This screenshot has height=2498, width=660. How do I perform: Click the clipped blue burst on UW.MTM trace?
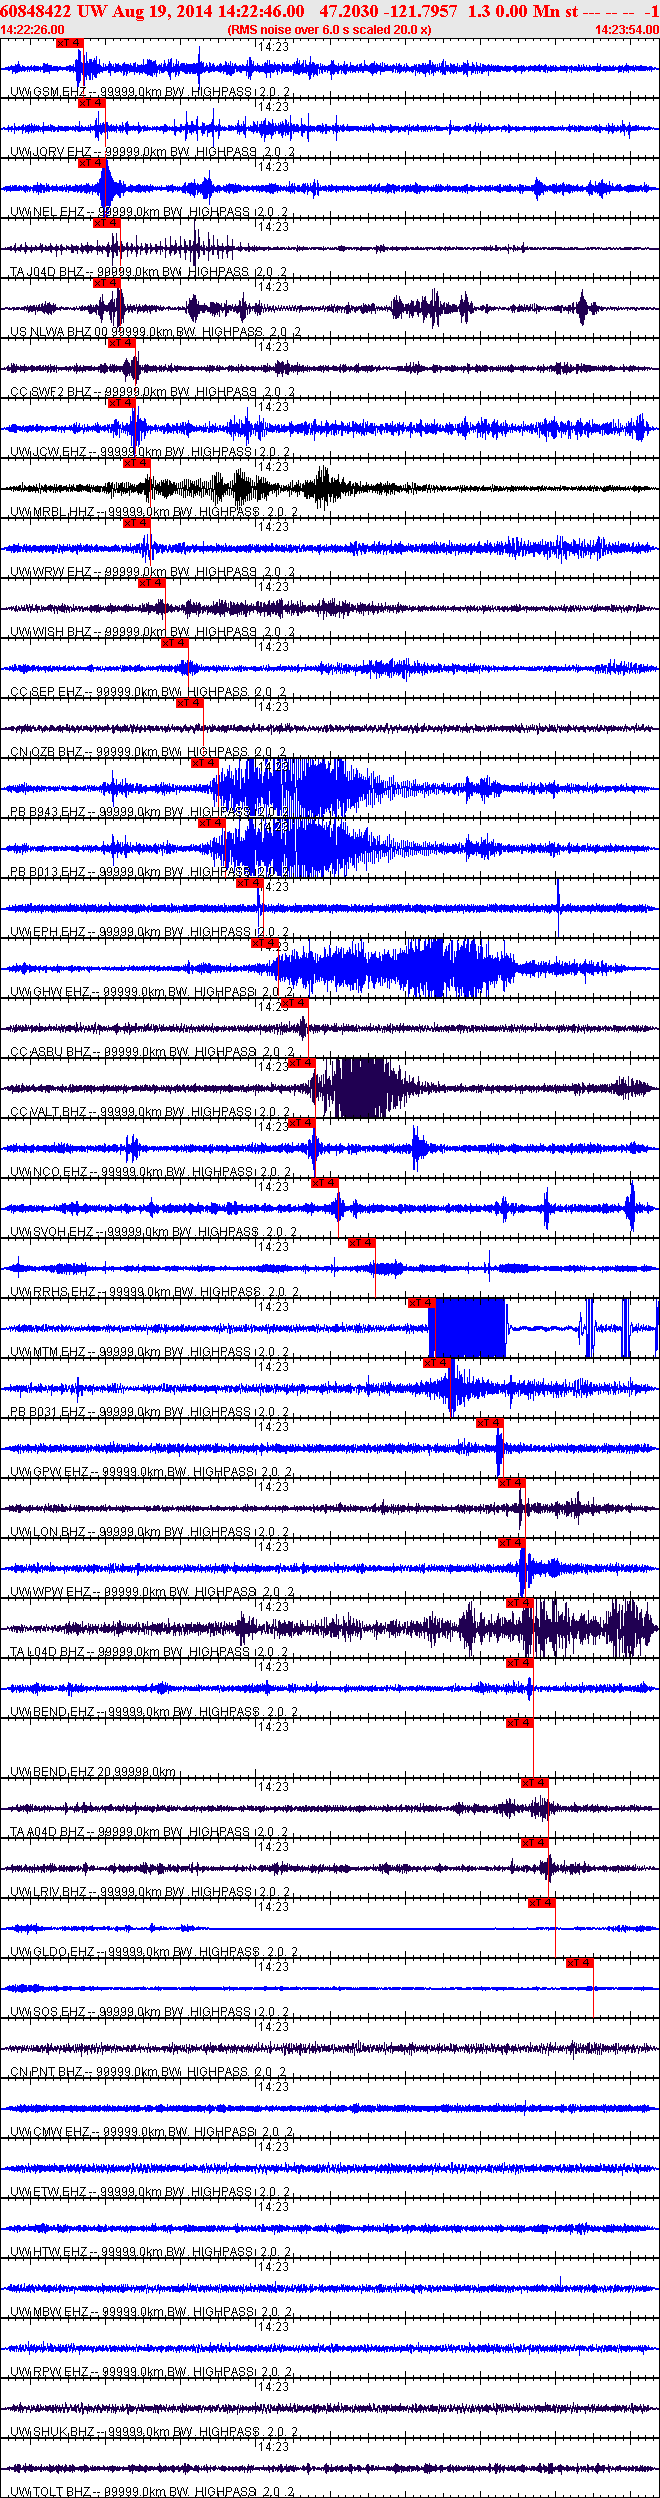[467, 1328]
